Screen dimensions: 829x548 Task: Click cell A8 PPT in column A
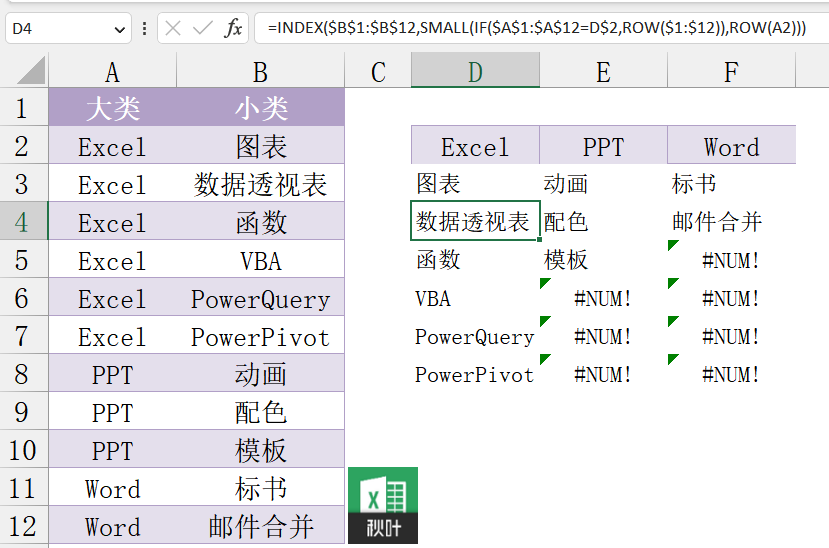tap(112, 374)
